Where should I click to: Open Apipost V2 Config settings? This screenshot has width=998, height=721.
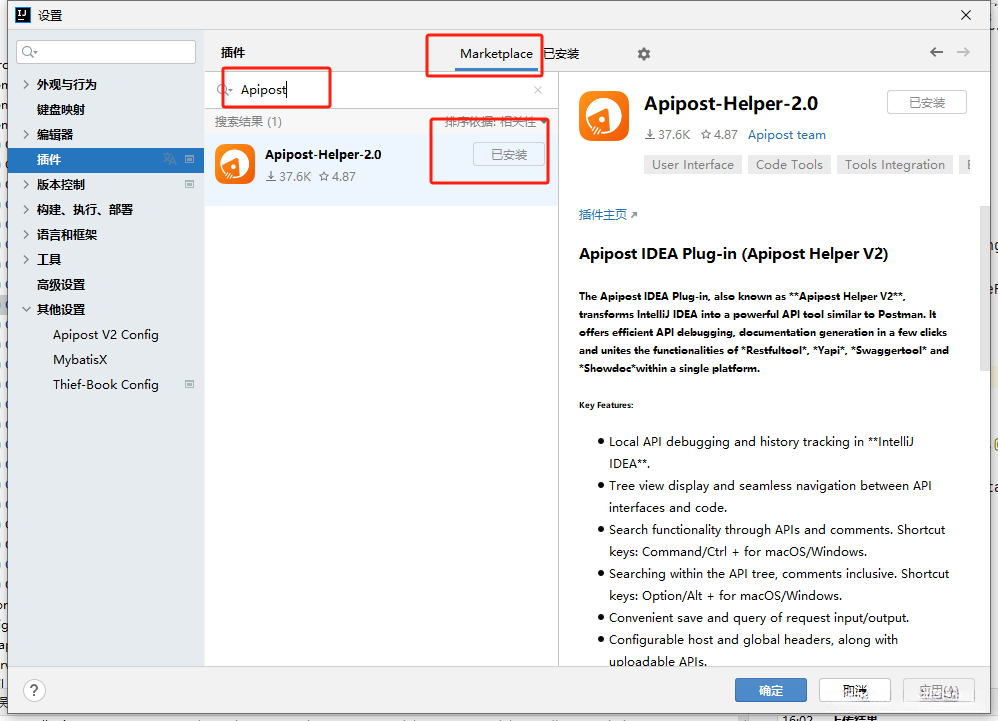(x=106, y=335)
